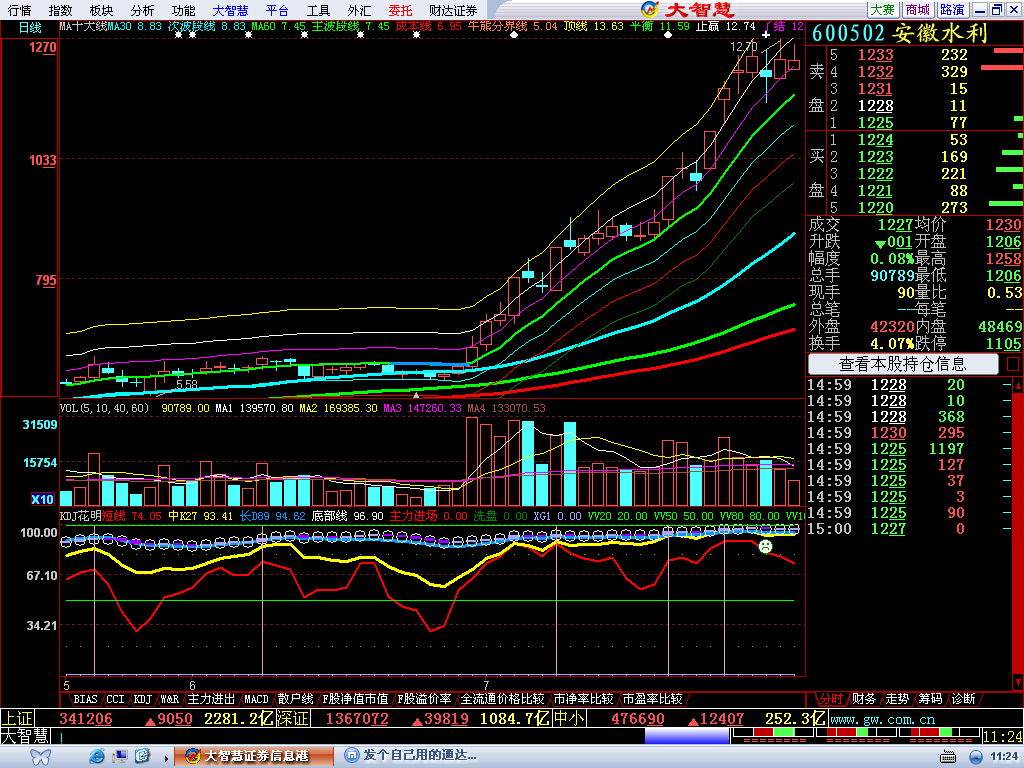The height and width of the screenshot is (768, 1024).
Task: Open the 外汇 menu
Action: click(x=359, y=10)
